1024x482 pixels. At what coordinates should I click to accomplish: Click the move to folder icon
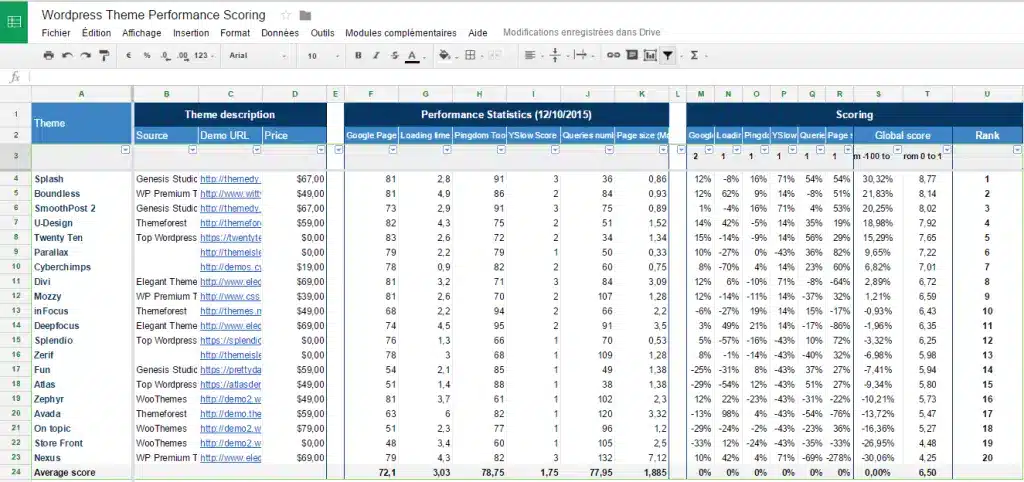click(x=305, y=15)
